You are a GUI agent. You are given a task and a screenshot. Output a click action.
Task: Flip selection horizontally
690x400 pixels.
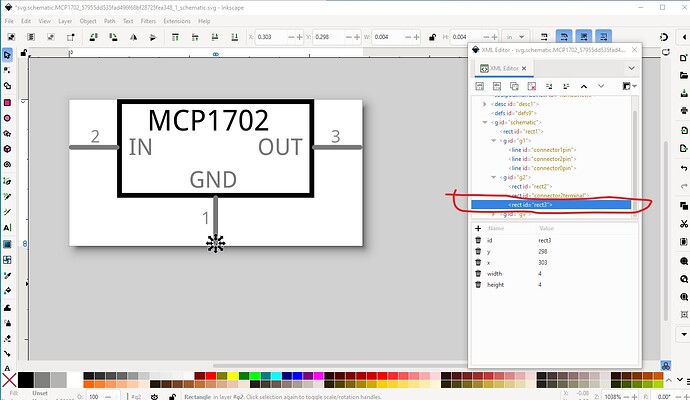tap(133, 37)
